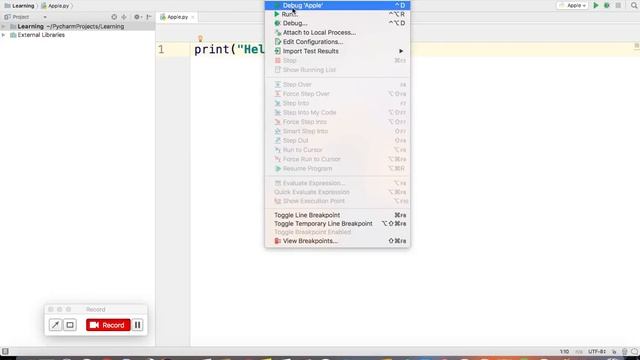Click the Scroll from Source target icon
This screenshot has width=640, height=360.
(x=114, y=17)
